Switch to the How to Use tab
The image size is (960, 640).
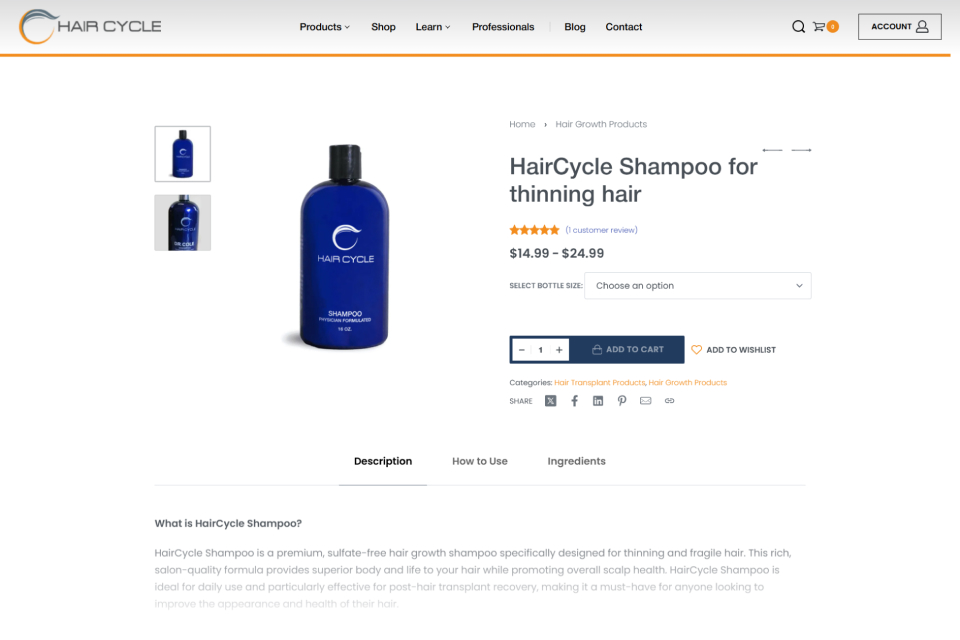click(479, 461)
